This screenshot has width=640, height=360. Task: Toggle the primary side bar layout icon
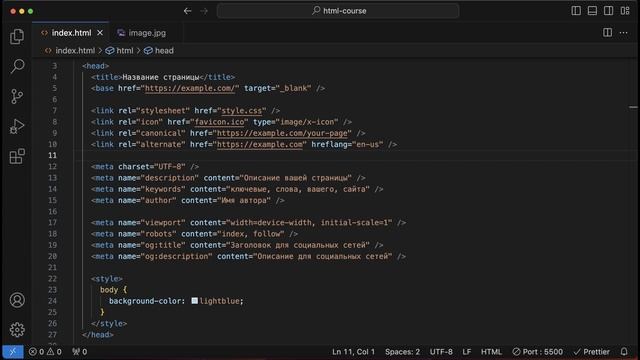coord(576,11)
